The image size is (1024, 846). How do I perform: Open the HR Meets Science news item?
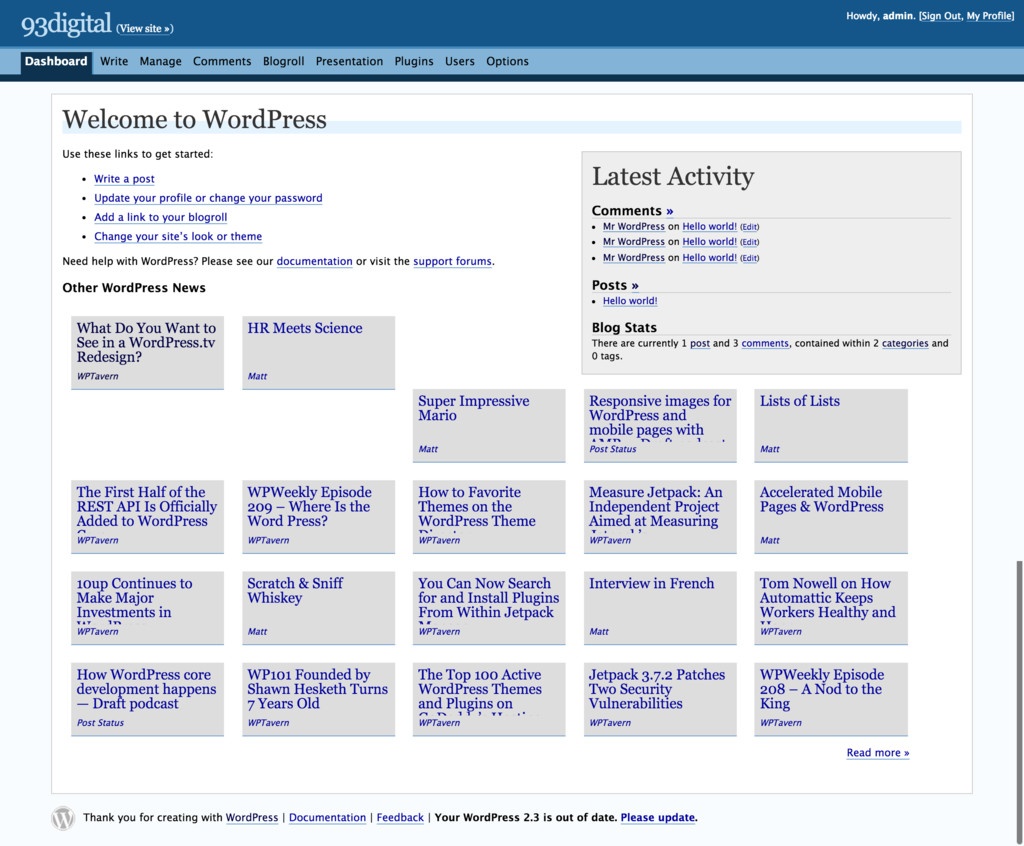[x=305, y=328]
